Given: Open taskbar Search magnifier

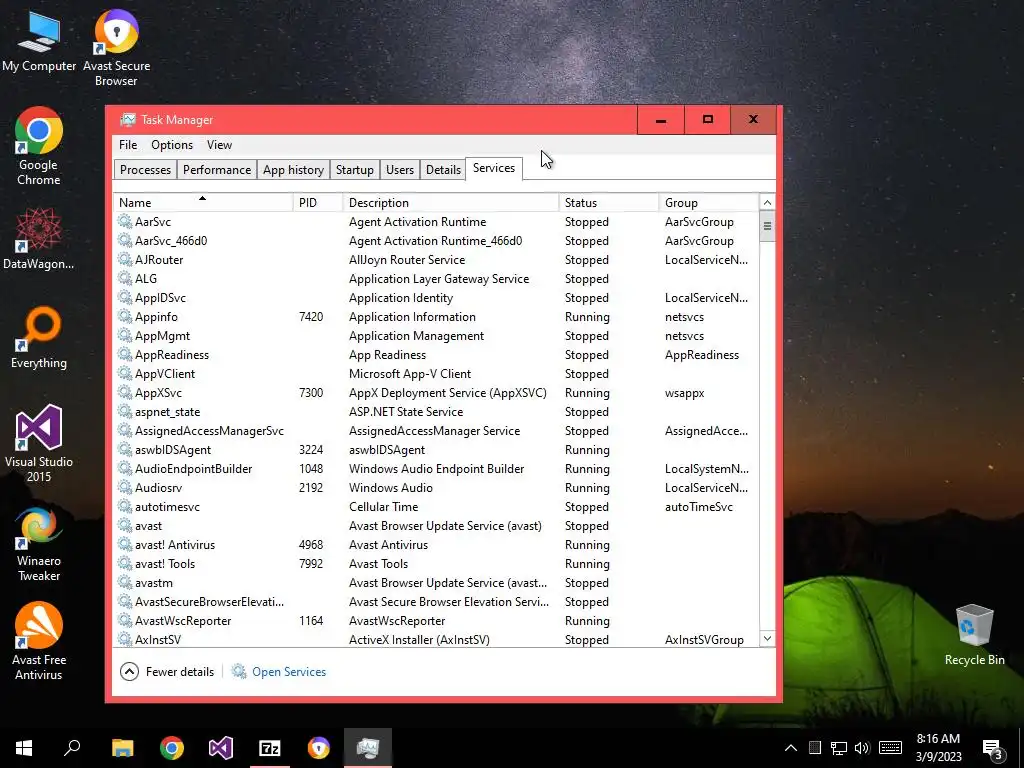Looking at the screenshot, I should [x=72, y=748].
